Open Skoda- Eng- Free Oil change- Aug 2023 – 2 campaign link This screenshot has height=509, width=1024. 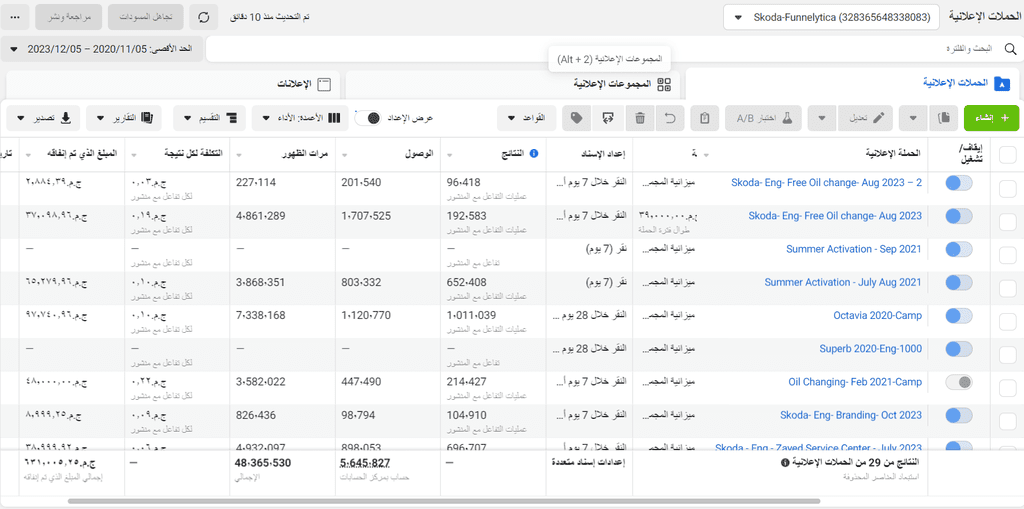coord(826,183)
